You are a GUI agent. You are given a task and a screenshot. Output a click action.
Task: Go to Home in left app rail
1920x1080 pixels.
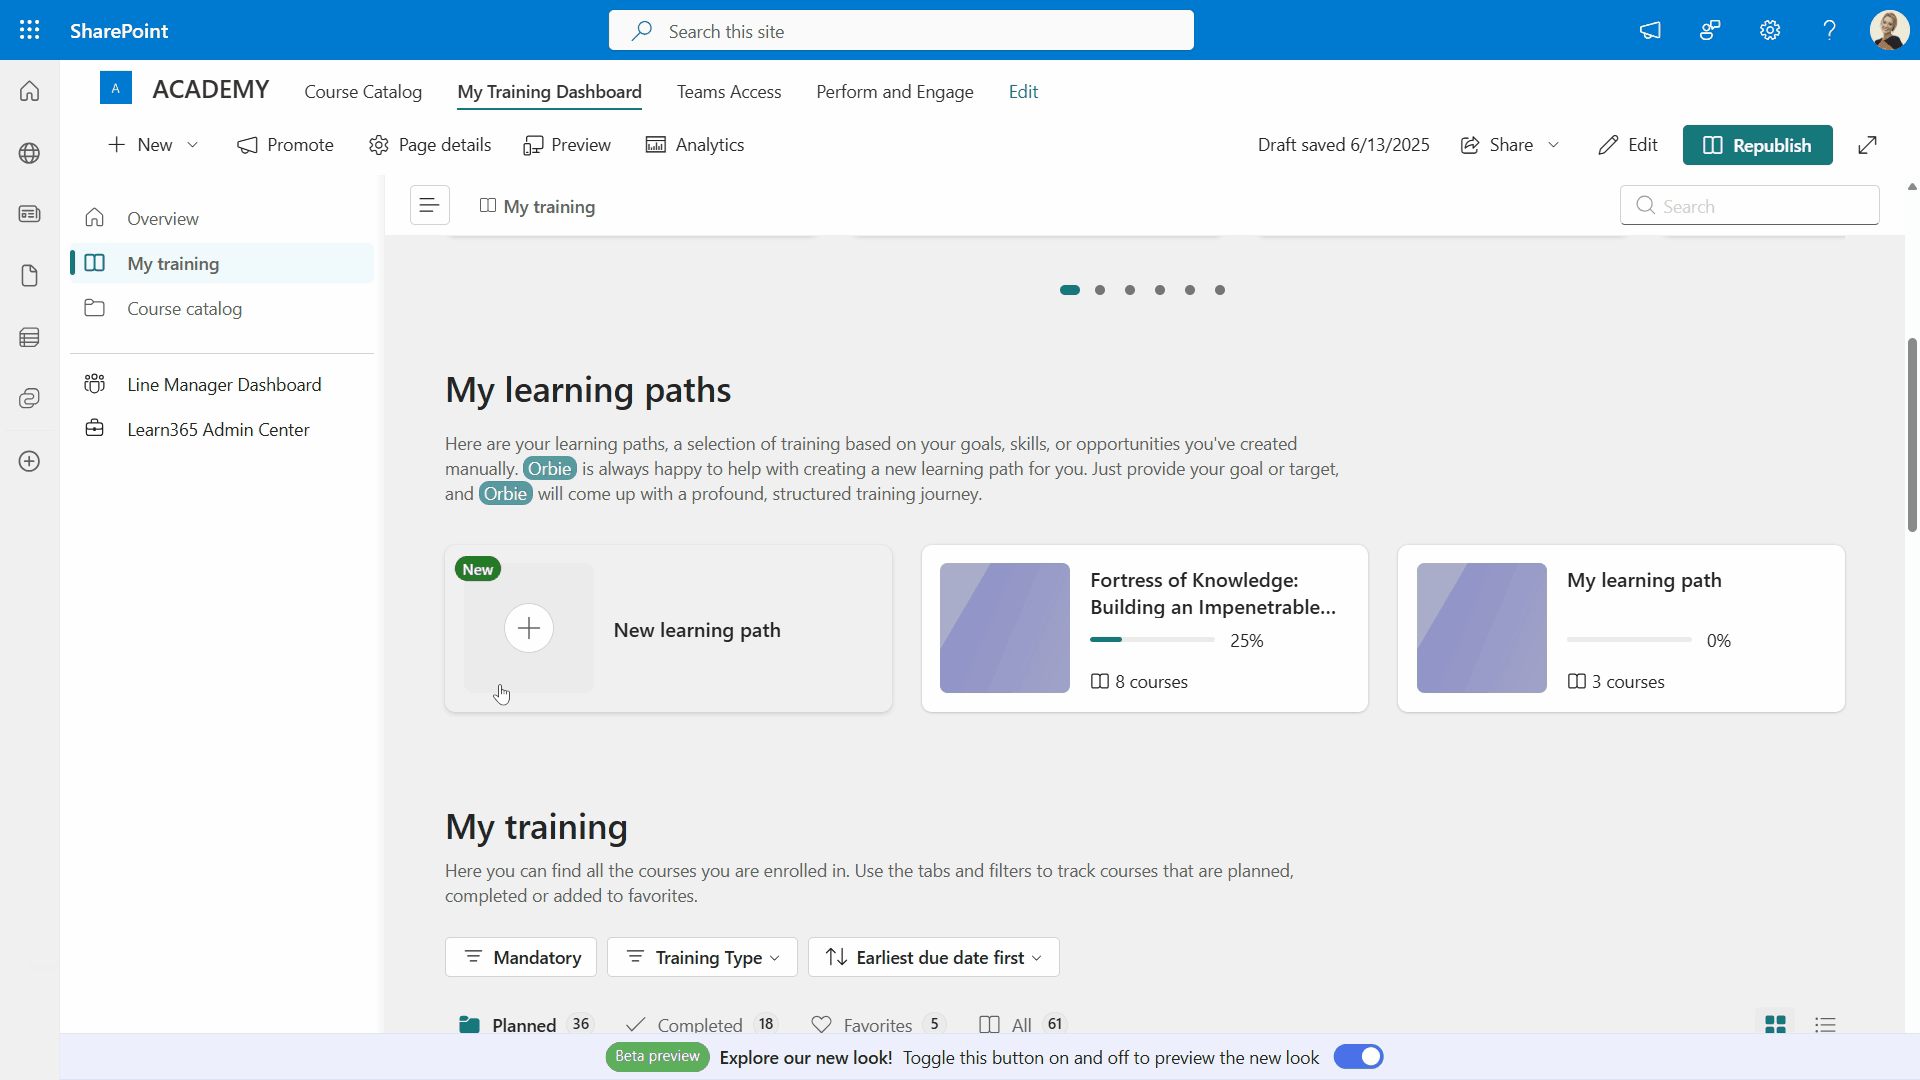pos(30,91)
